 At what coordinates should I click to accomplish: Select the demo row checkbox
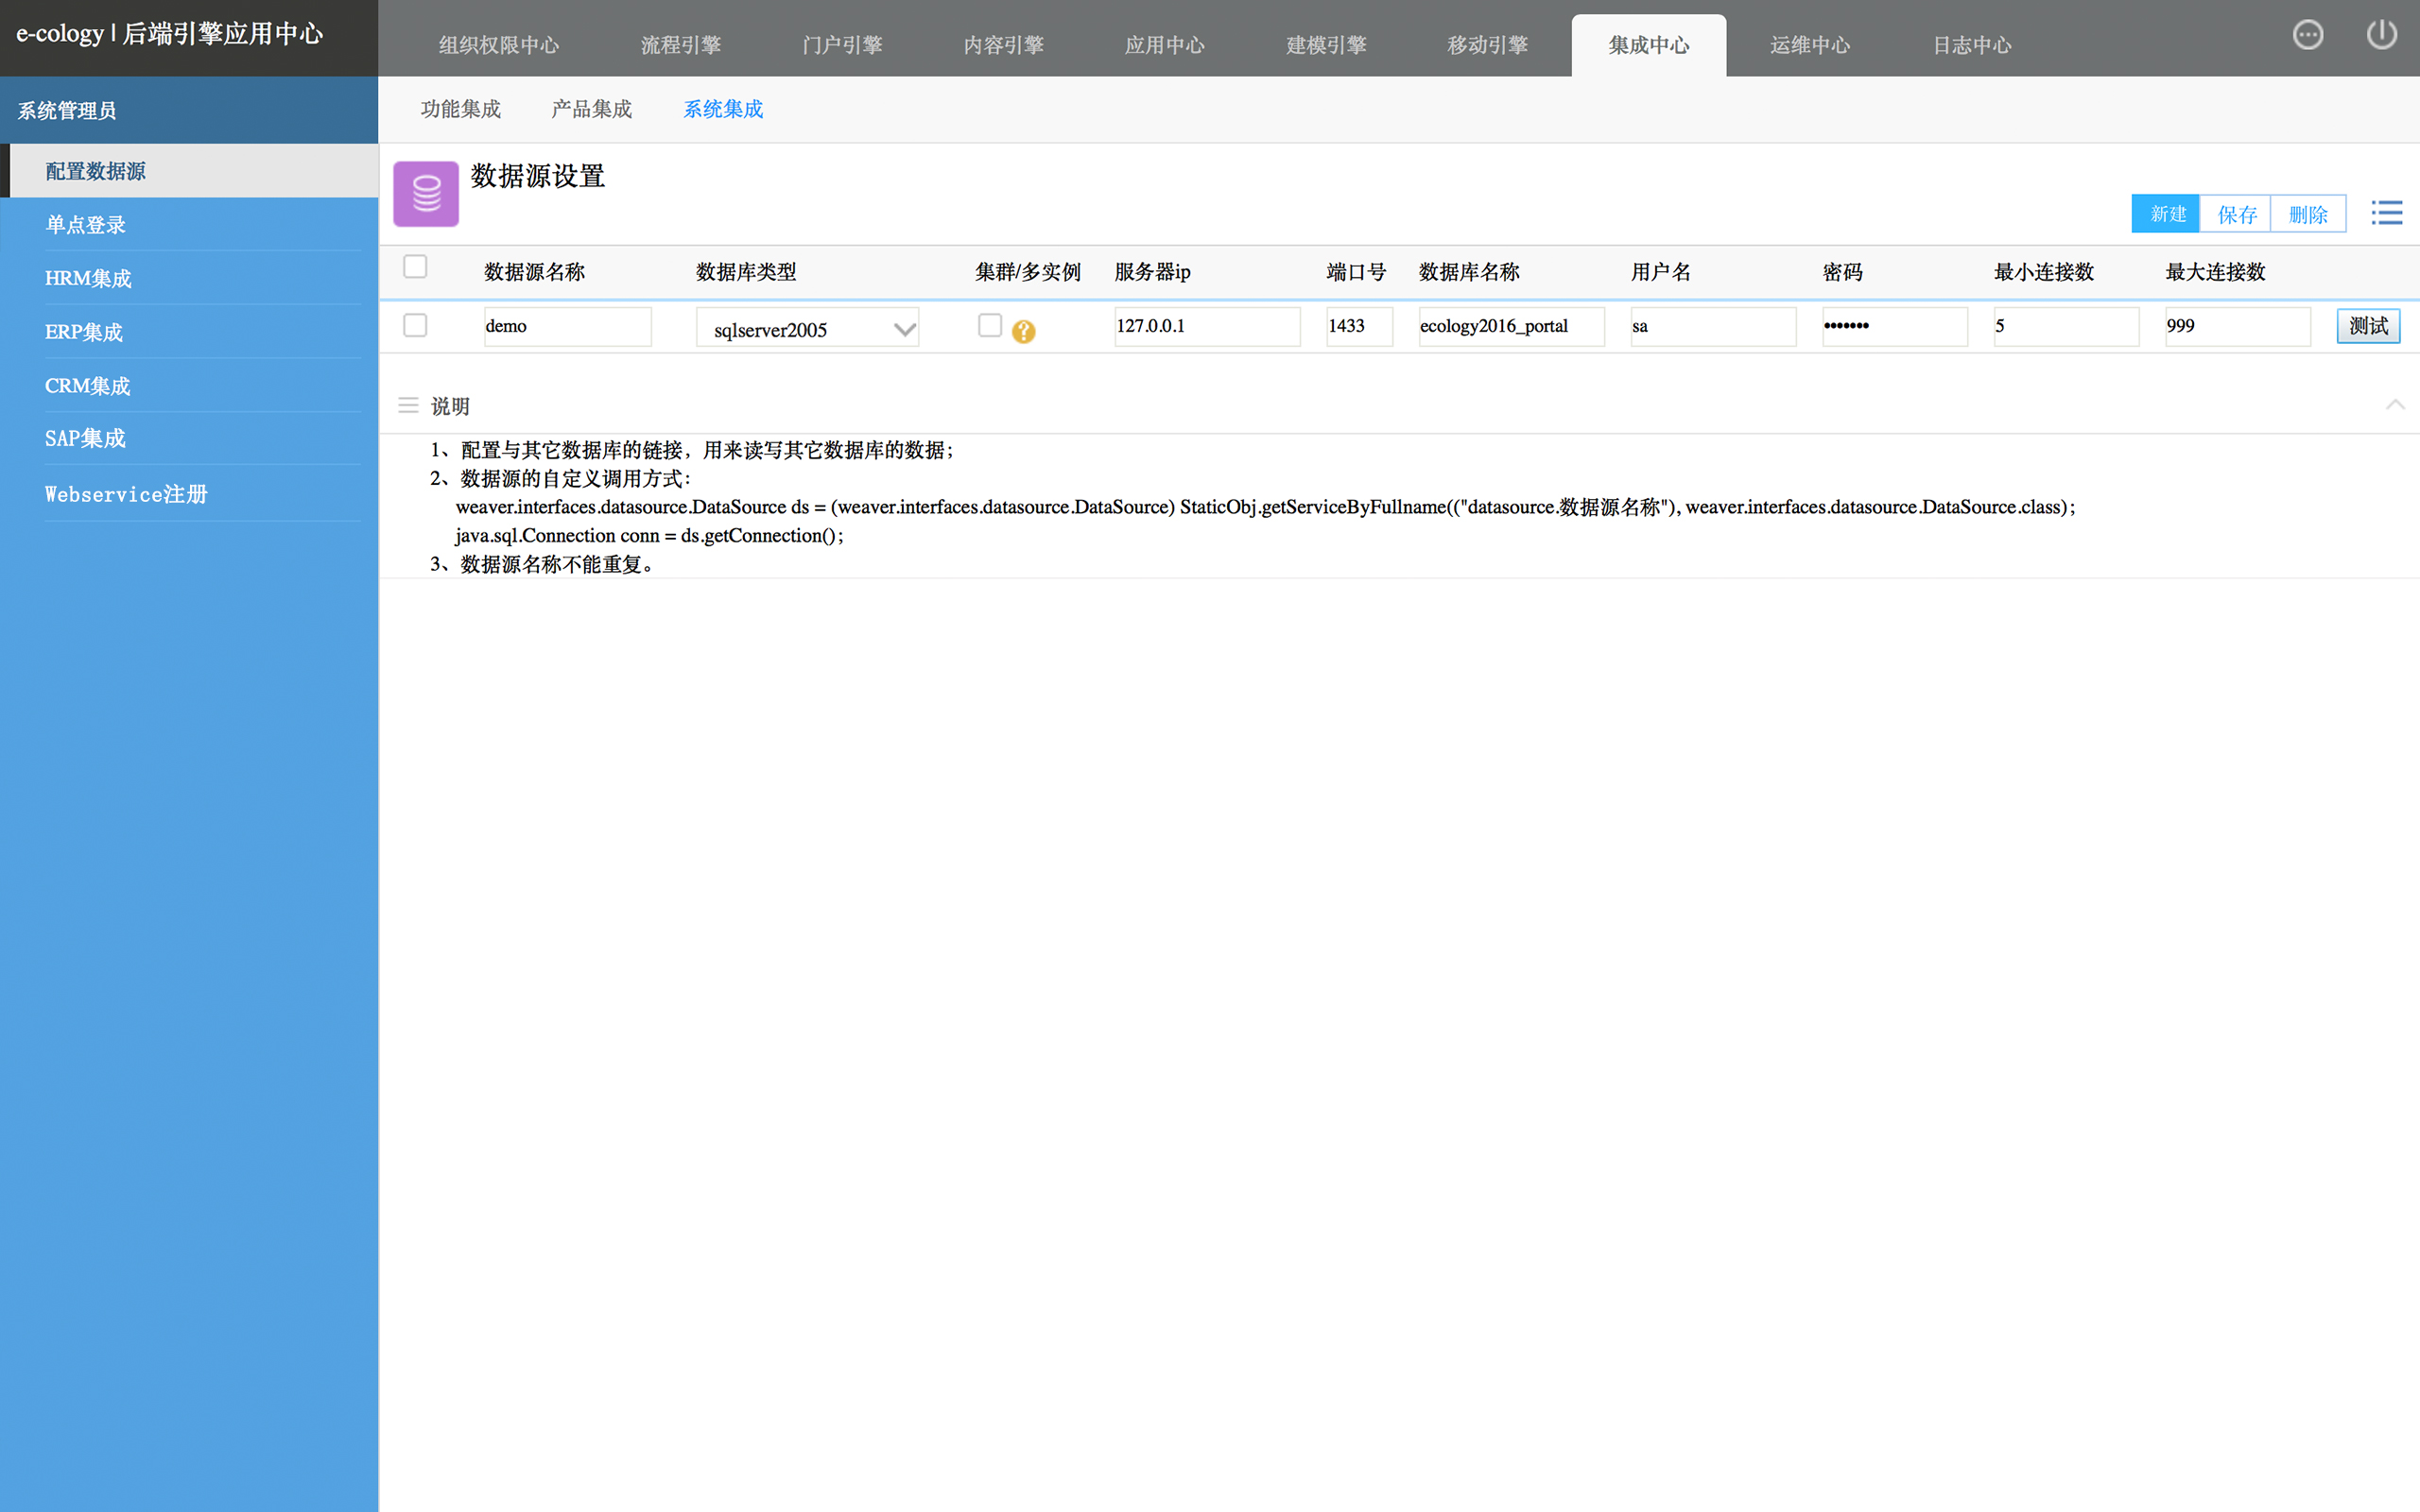pos(415,326)
